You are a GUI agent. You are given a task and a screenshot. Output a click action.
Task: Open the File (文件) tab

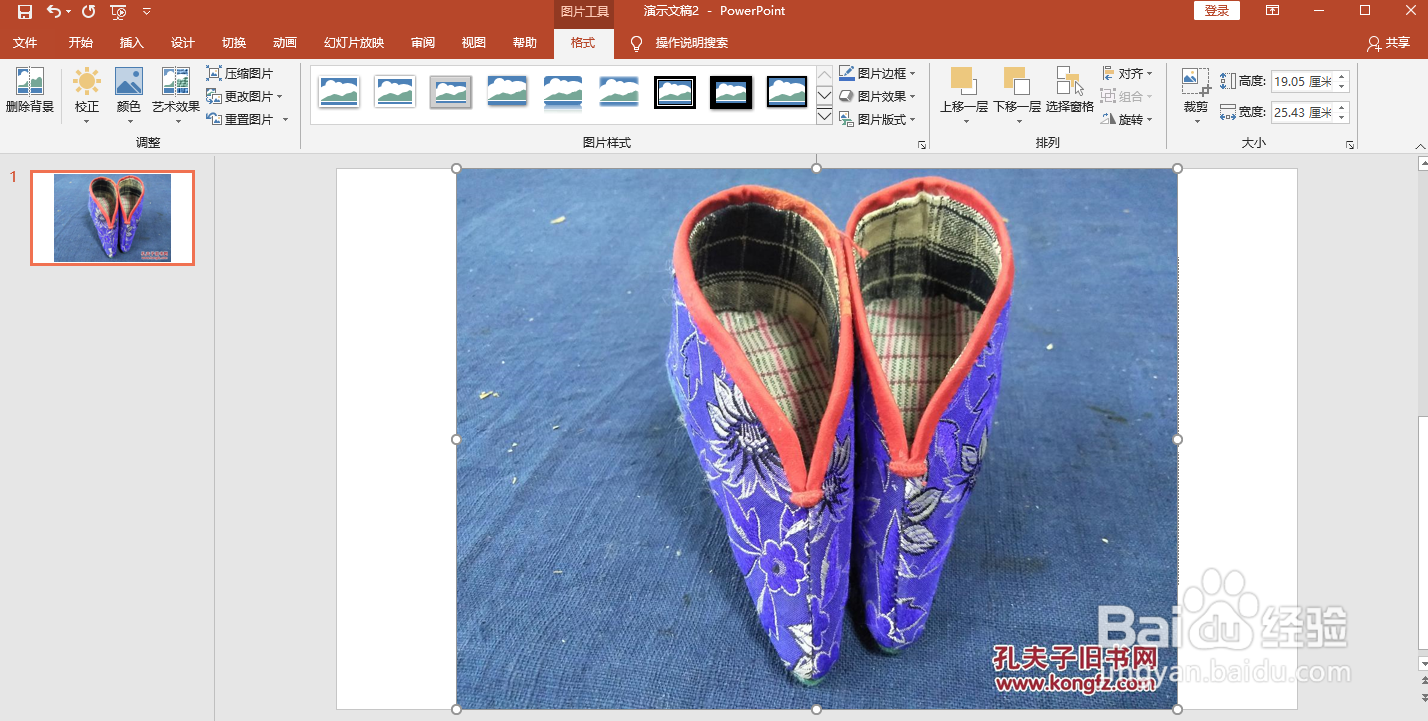(x=25, y=43)
